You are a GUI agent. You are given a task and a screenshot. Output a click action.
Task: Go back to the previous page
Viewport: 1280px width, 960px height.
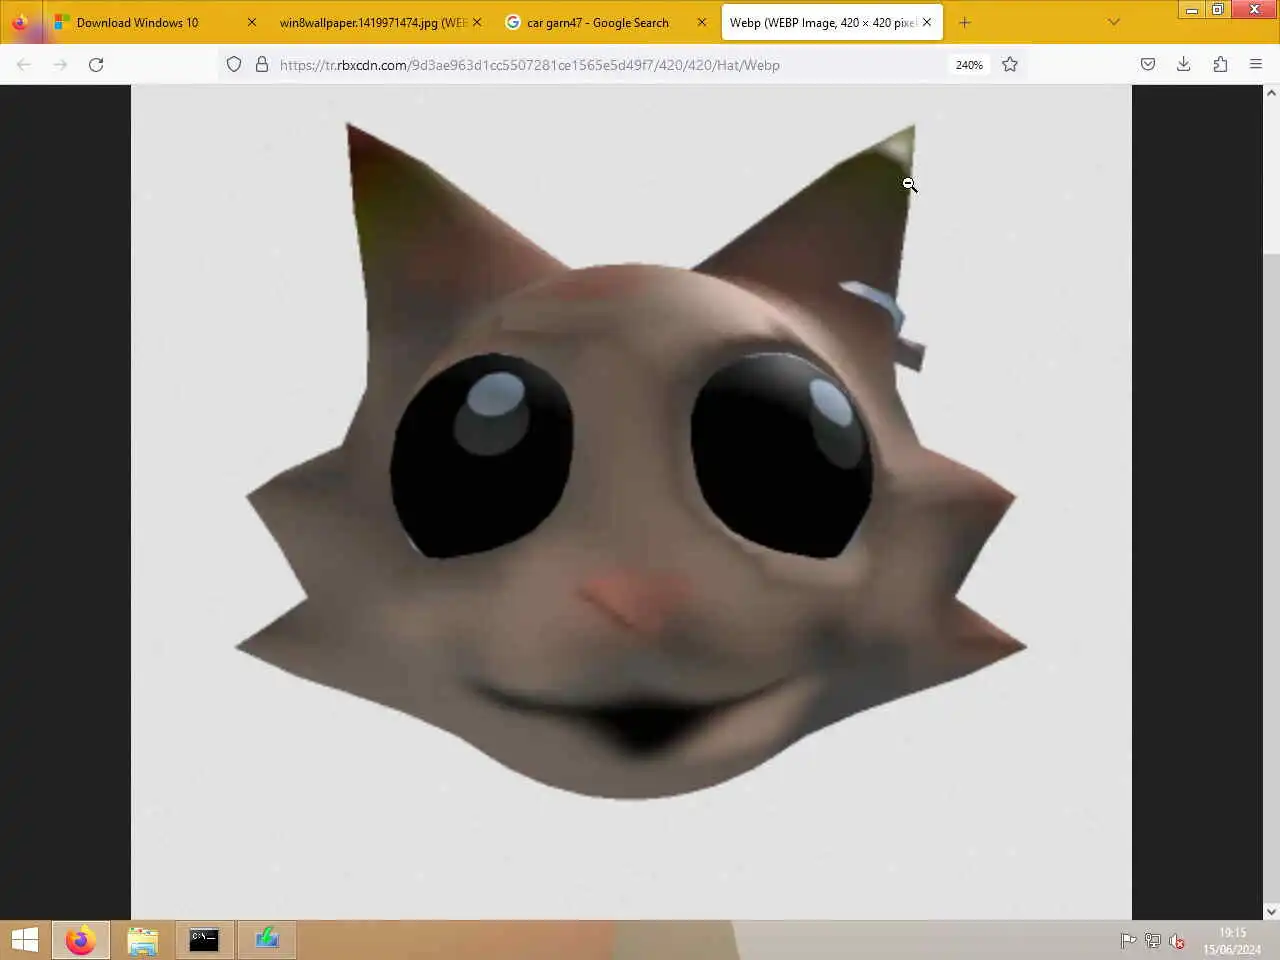(24, 64)
